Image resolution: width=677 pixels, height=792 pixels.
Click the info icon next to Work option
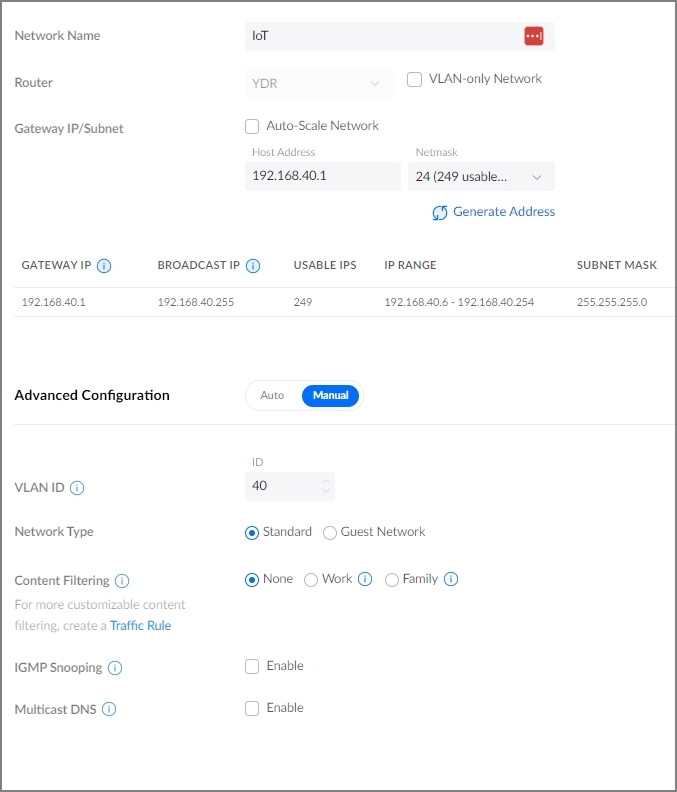(x=365, y=579)
